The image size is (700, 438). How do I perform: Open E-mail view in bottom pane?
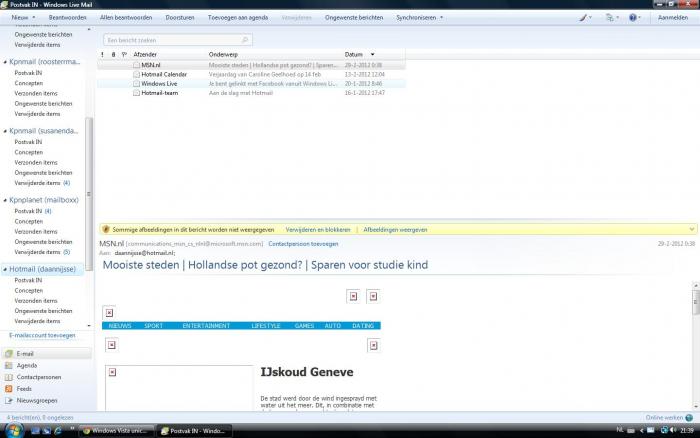point(46,354)
